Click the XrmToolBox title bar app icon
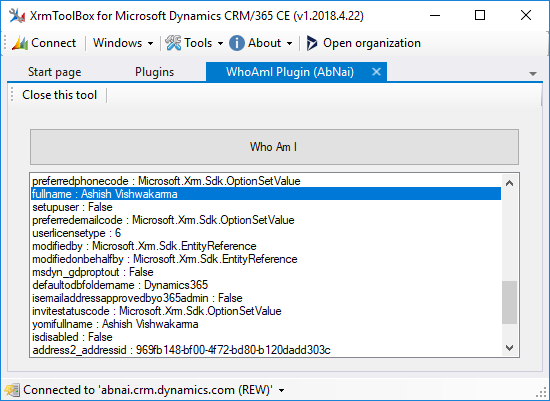This screenshot has height=401, width=550. (17, 15)
